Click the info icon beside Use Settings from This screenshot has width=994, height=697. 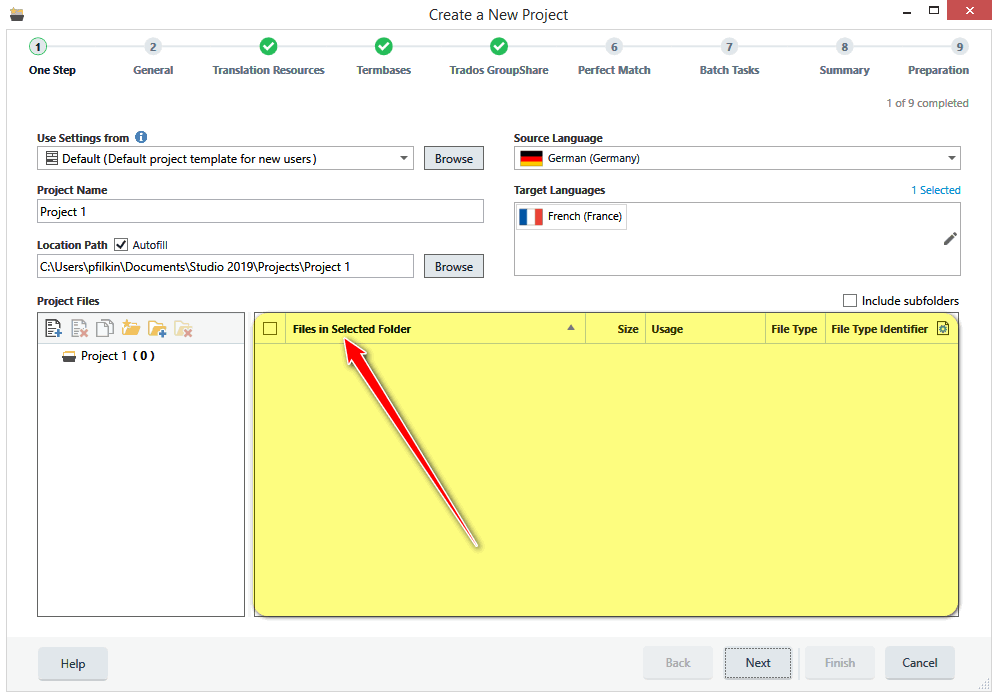point(141,137)
